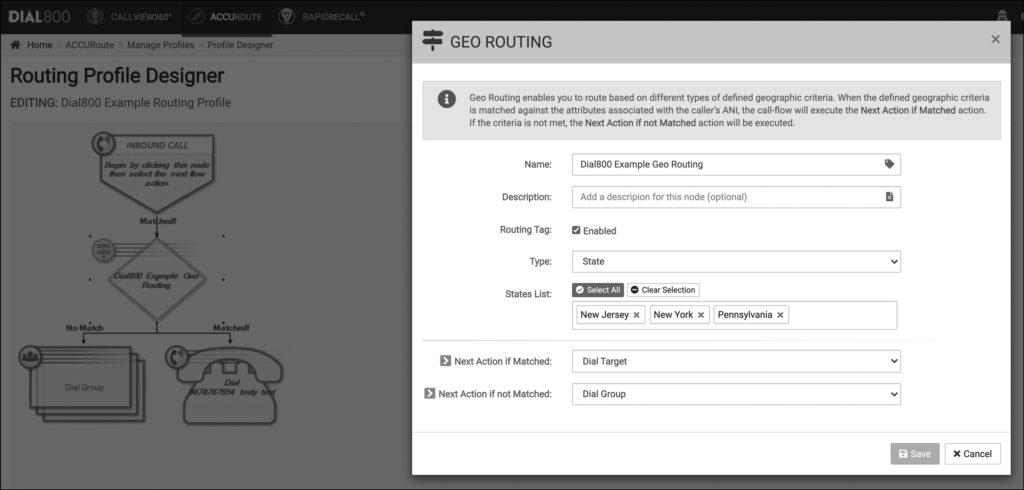Open the Type dropdown showing State
This screenshot has height=490, width=1024.
(736, 262)
